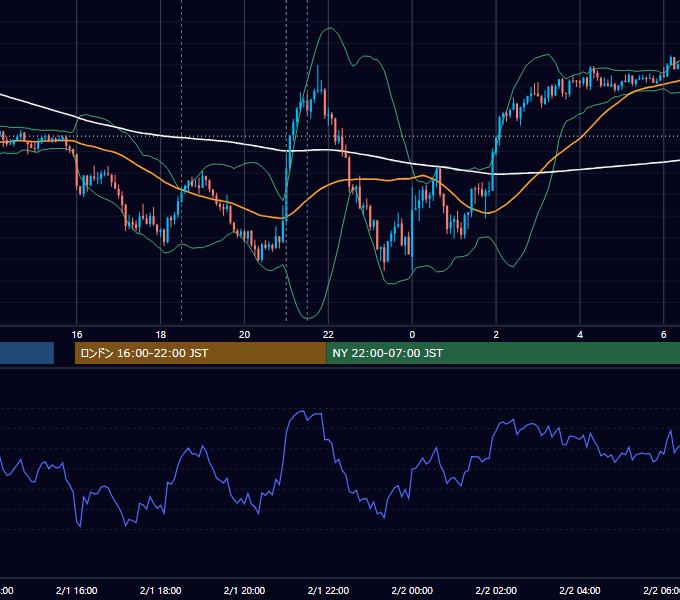Click the 2/1 18:00 date label
Viewport: 680px width, 600px height.
coord(160,590)
